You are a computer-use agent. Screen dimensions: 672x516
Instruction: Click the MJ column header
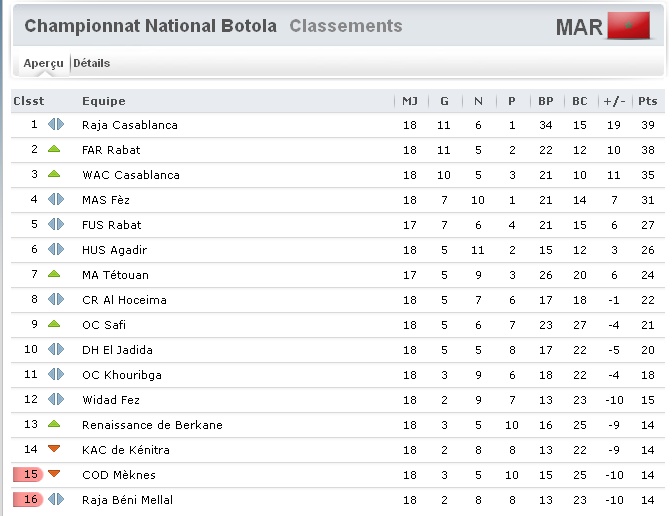coord(410,101)
